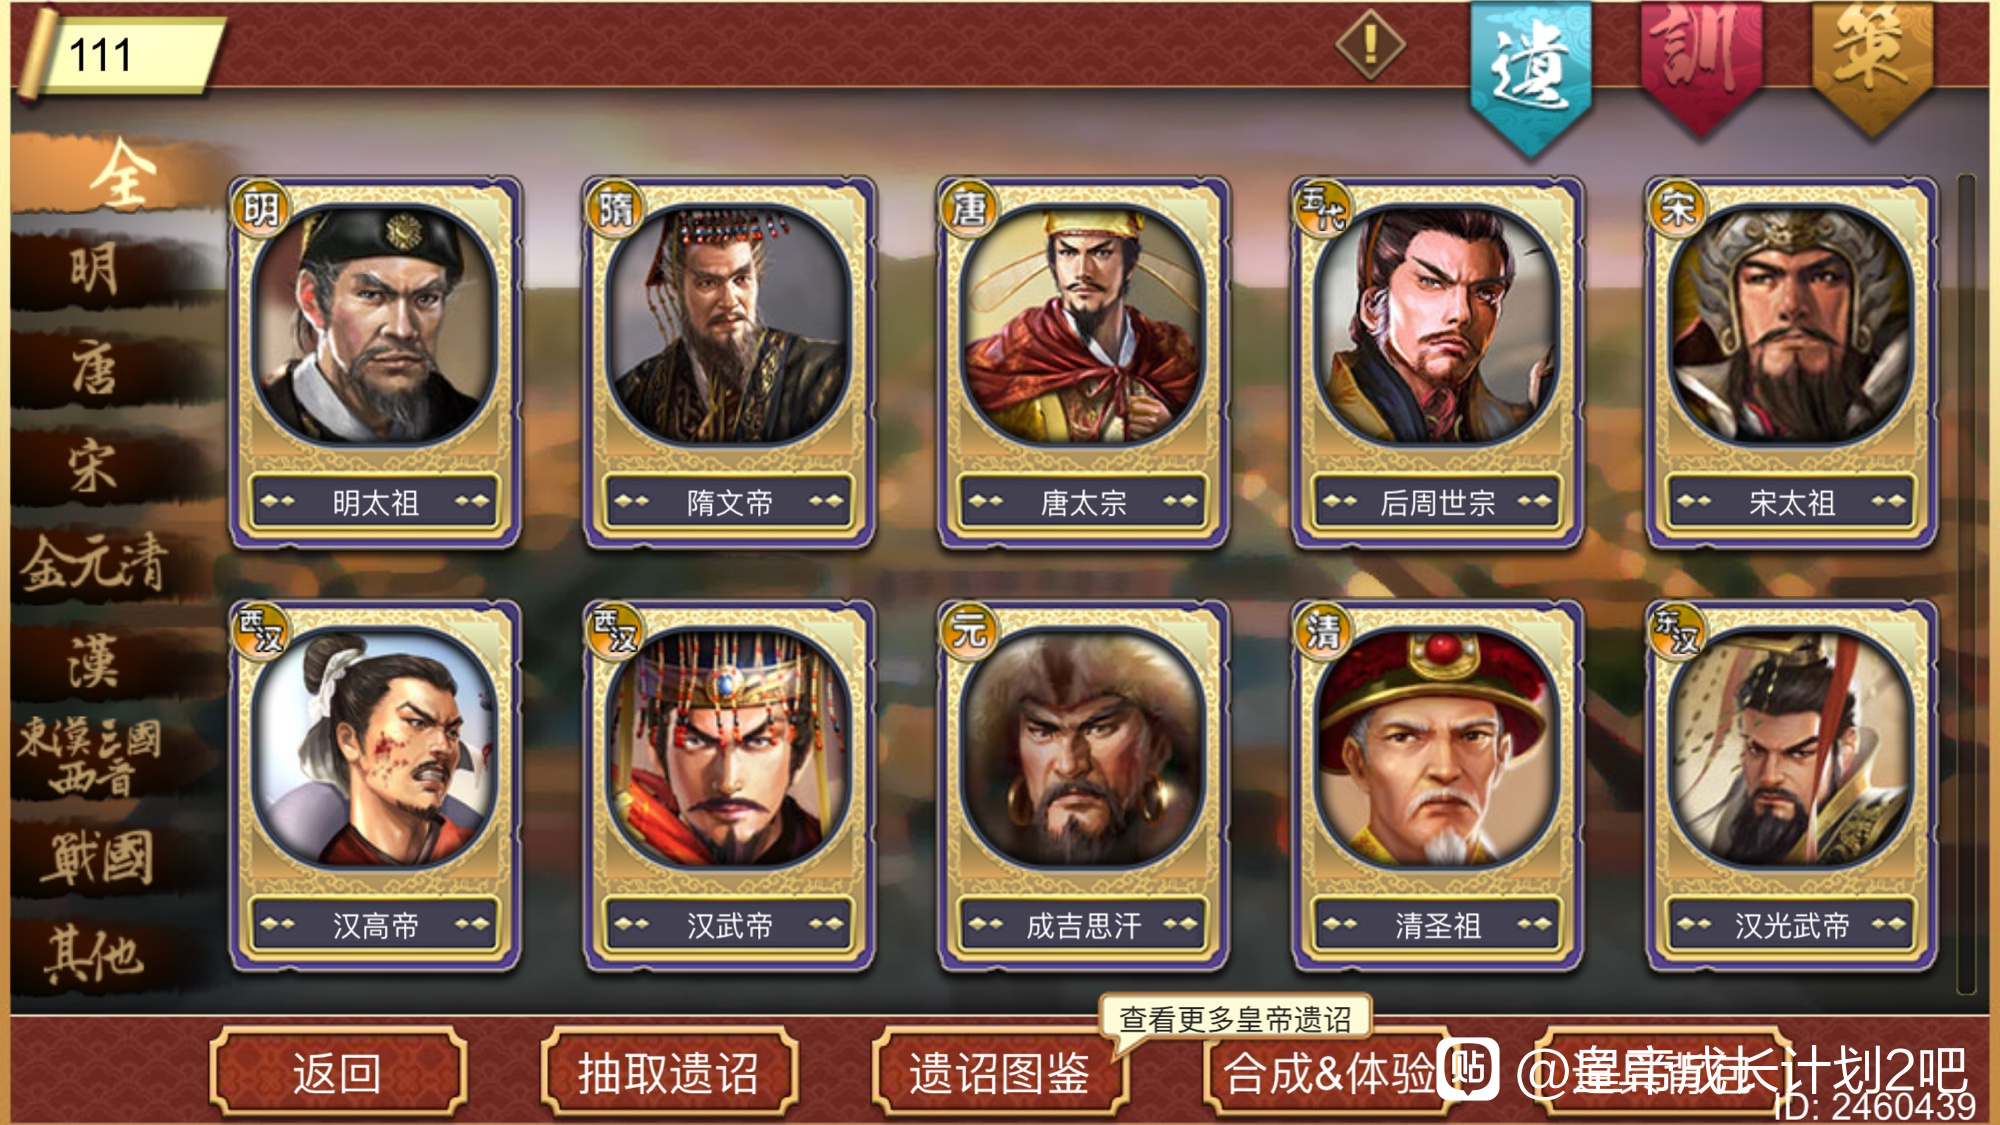
Task: Filter by 唐 dynasty tab
Action: (x=95, y=368)
